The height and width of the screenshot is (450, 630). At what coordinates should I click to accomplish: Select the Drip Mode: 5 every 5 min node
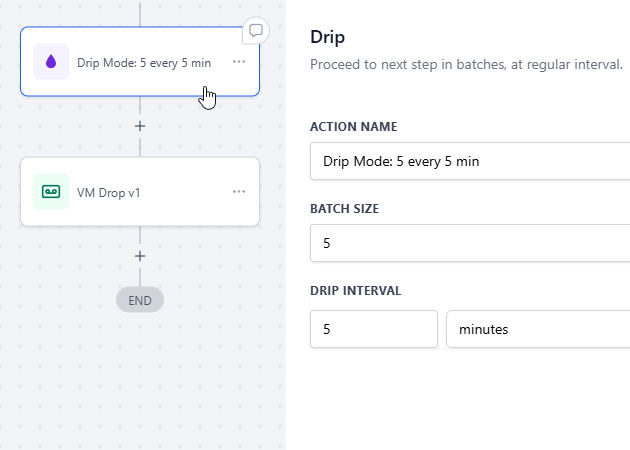(x=143, y=62)
